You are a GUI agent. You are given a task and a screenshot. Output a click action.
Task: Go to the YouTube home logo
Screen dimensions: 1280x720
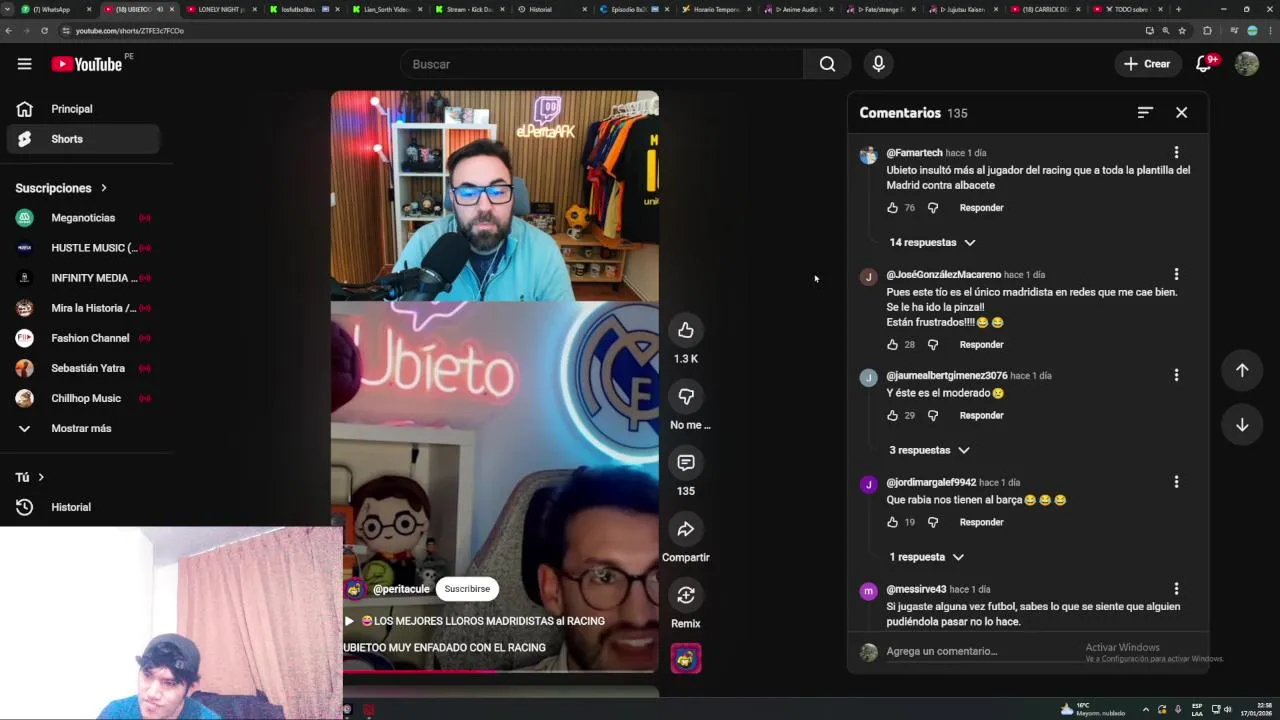87,64
